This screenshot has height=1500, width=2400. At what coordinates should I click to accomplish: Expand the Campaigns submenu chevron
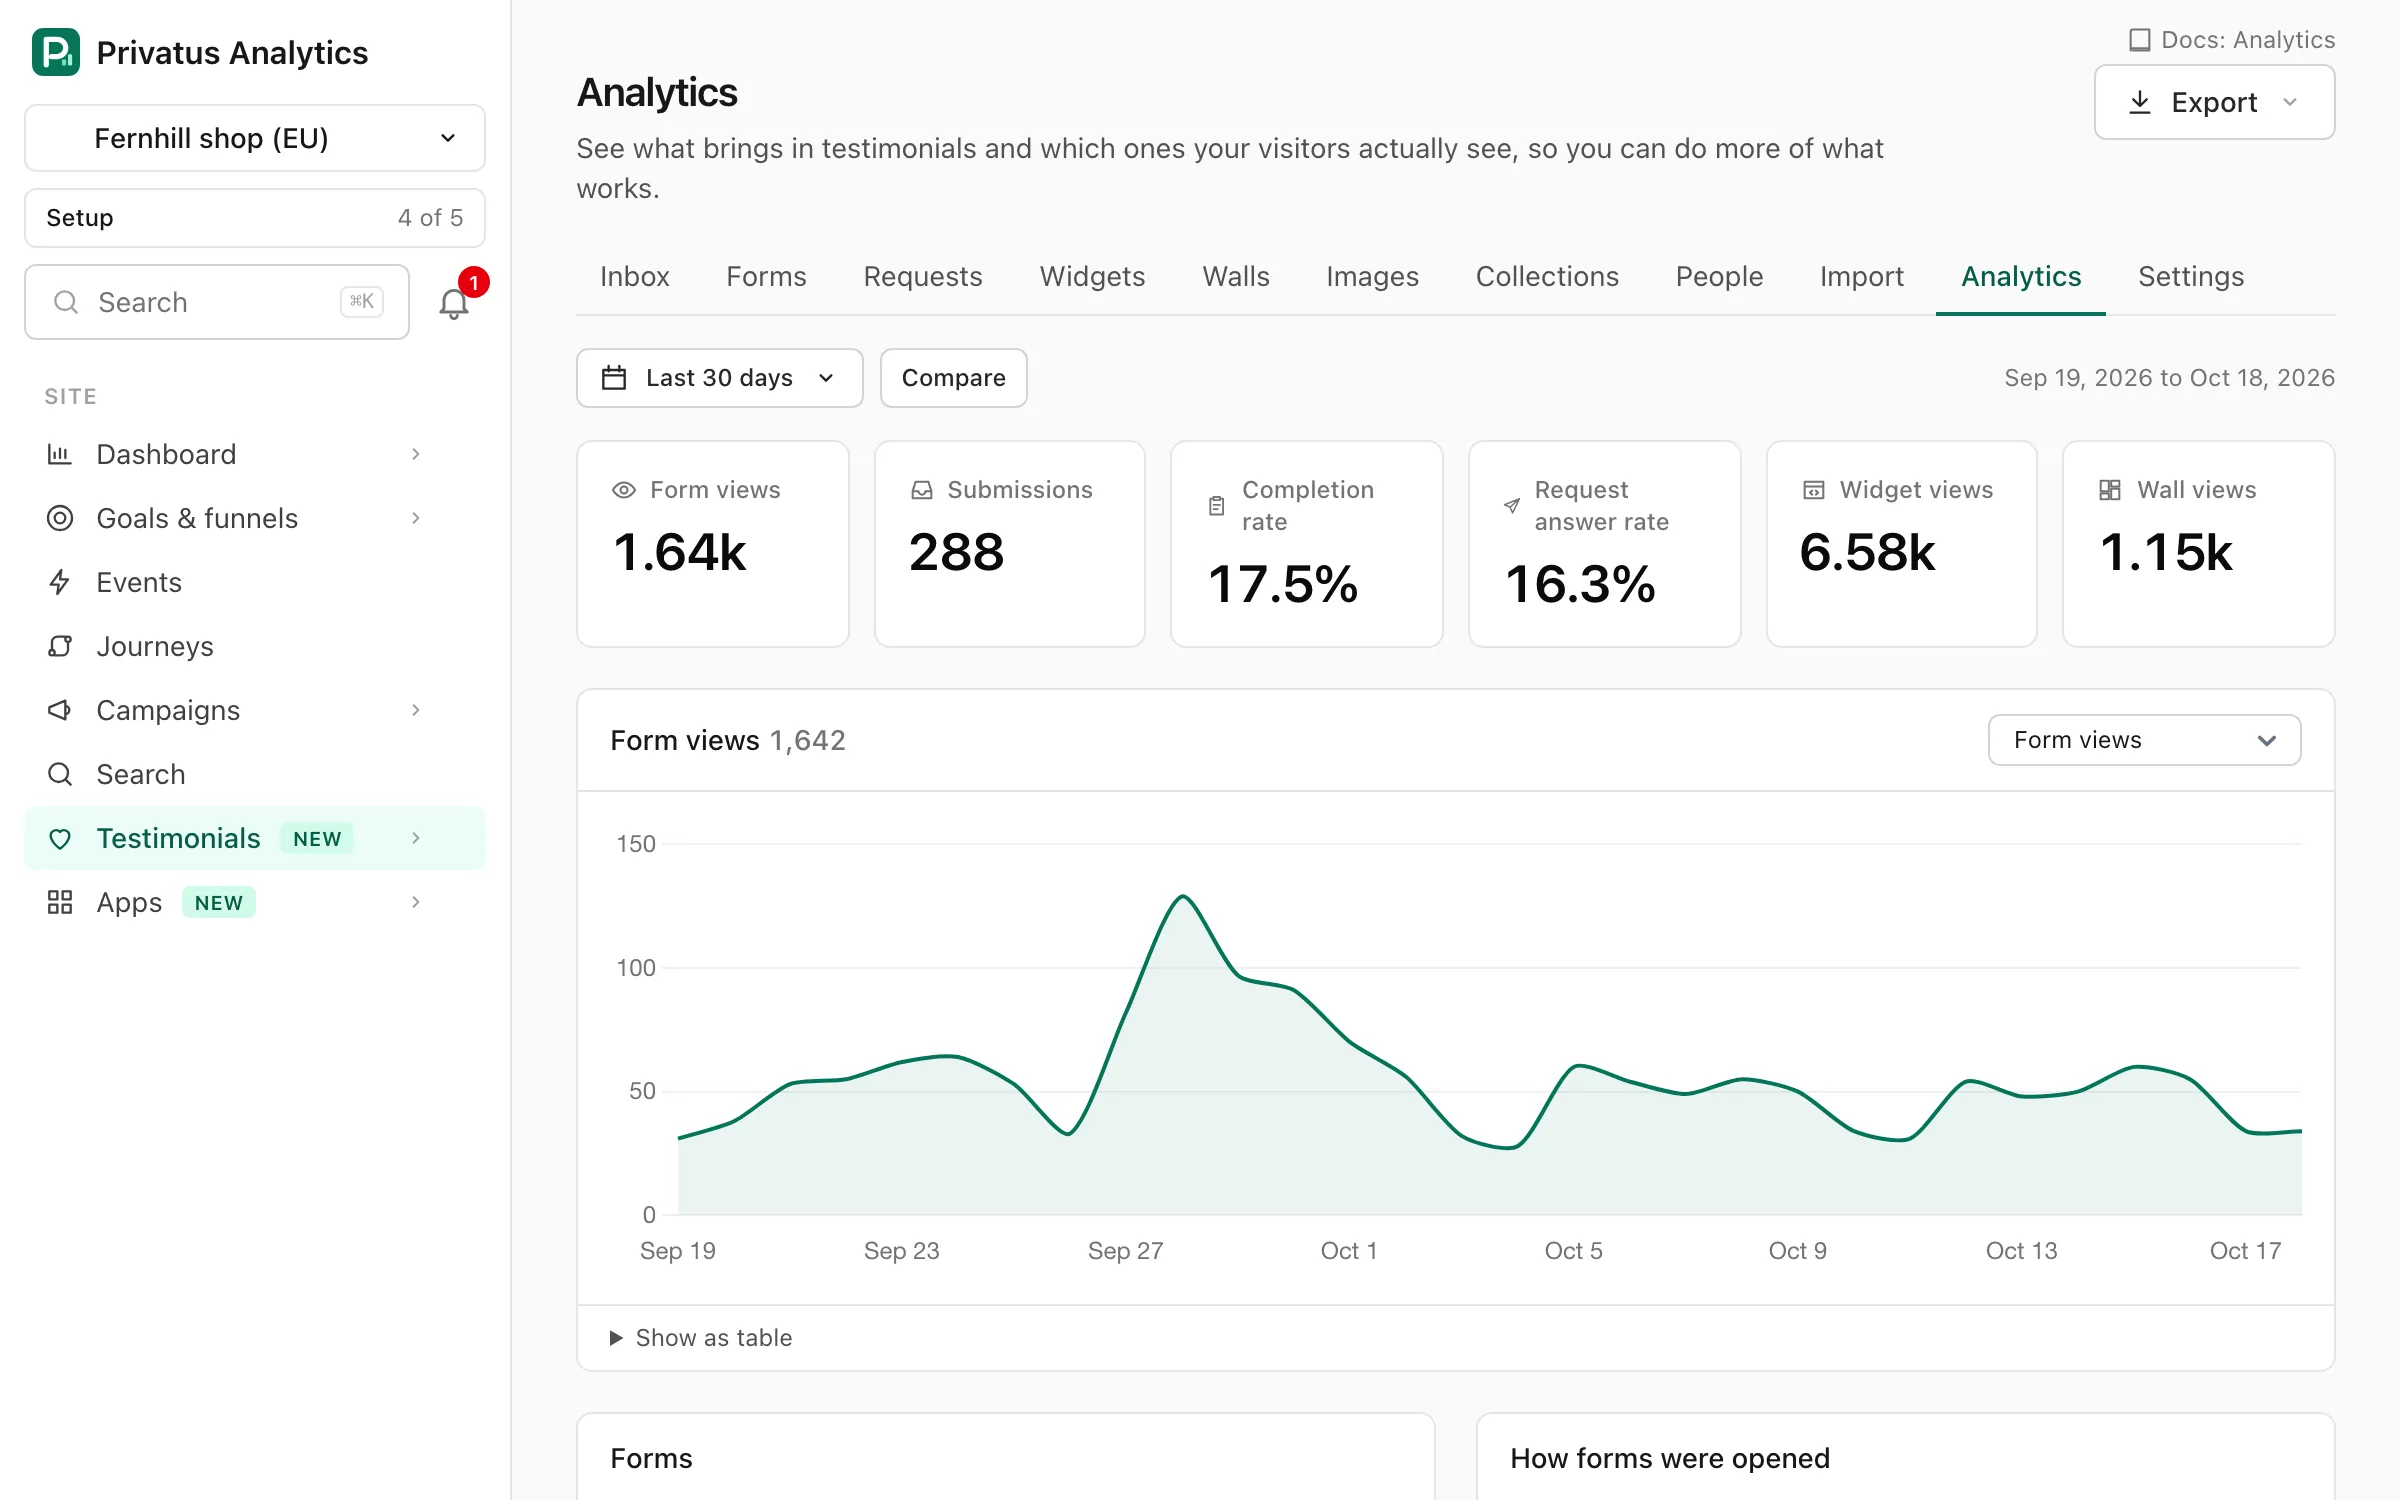click(416, 710)
